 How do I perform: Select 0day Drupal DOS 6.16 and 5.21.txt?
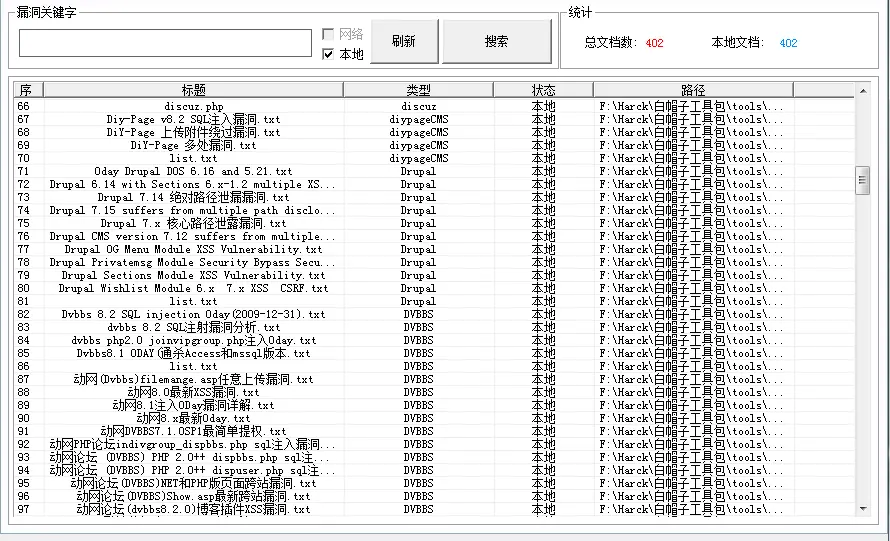(x=194, y=171)
